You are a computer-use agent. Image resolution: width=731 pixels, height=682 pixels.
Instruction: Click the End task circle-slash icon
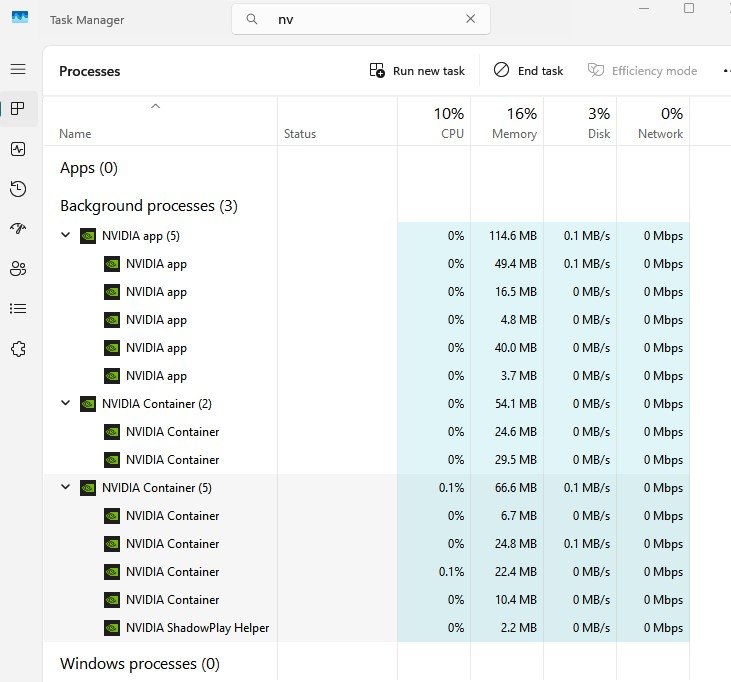(501, 70)
